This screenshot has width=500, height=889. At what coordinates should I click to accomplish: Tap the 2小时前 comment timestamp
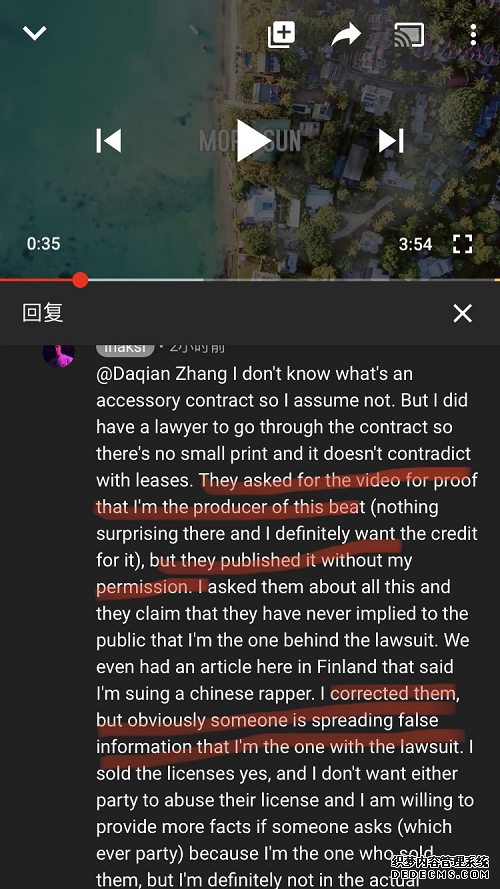(x=197, y=347)
